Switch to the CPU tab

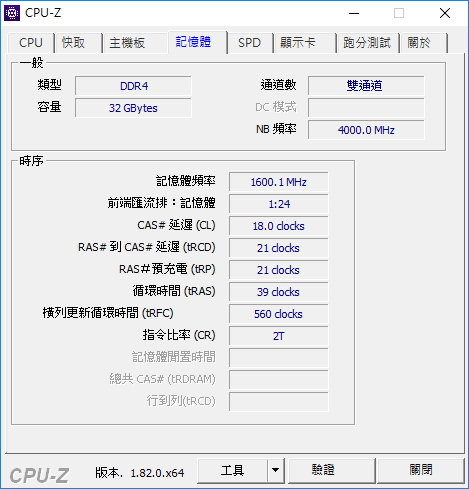click(x=31, y=43)
